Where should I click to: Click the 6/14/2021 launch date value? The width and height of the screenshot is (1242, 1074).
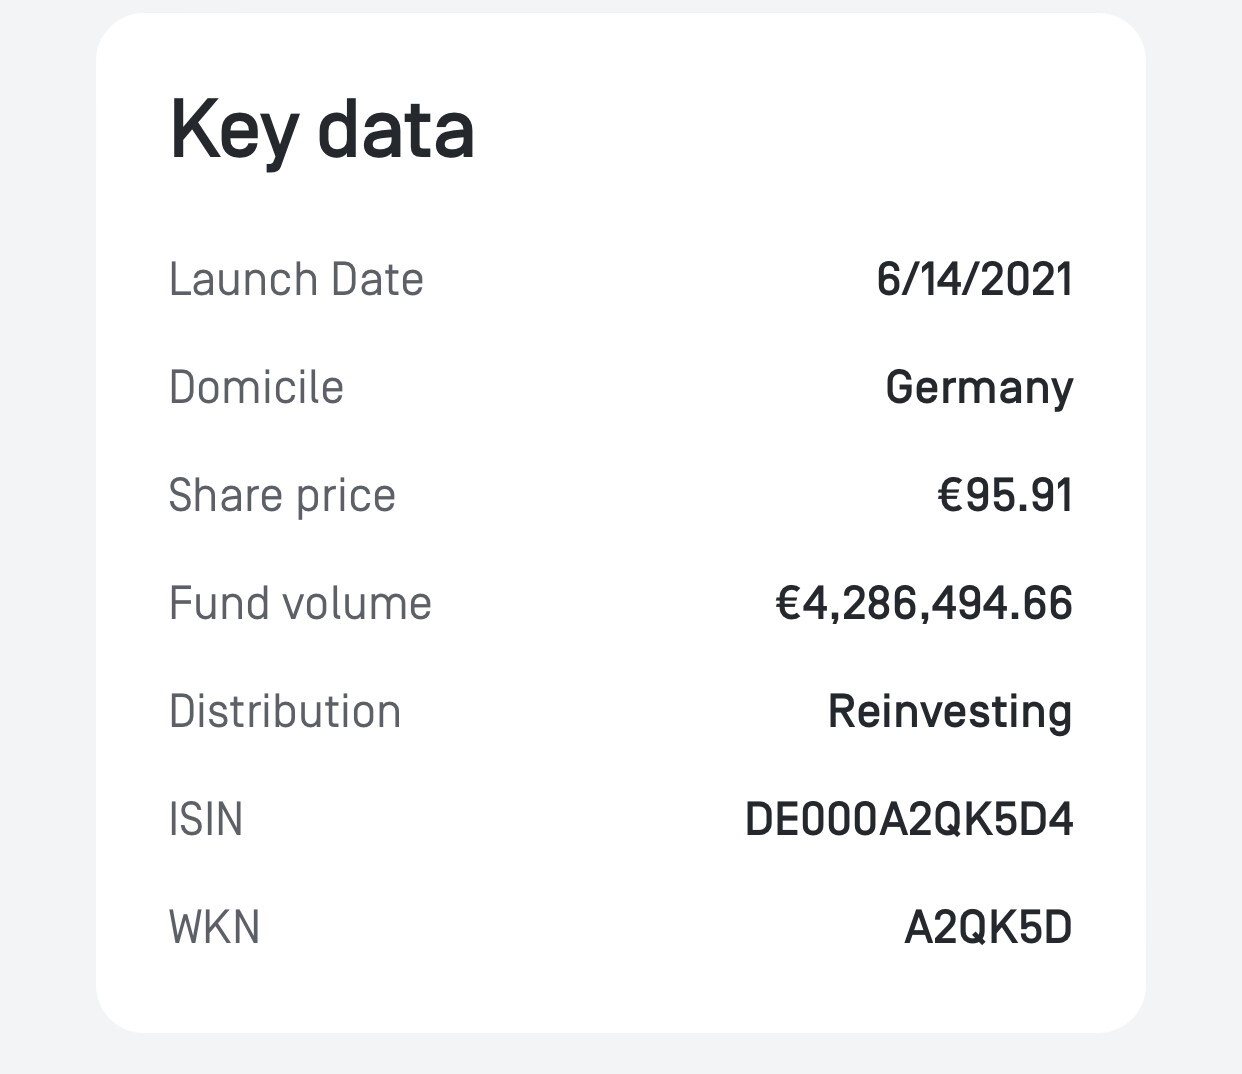[x=974, y=279]
